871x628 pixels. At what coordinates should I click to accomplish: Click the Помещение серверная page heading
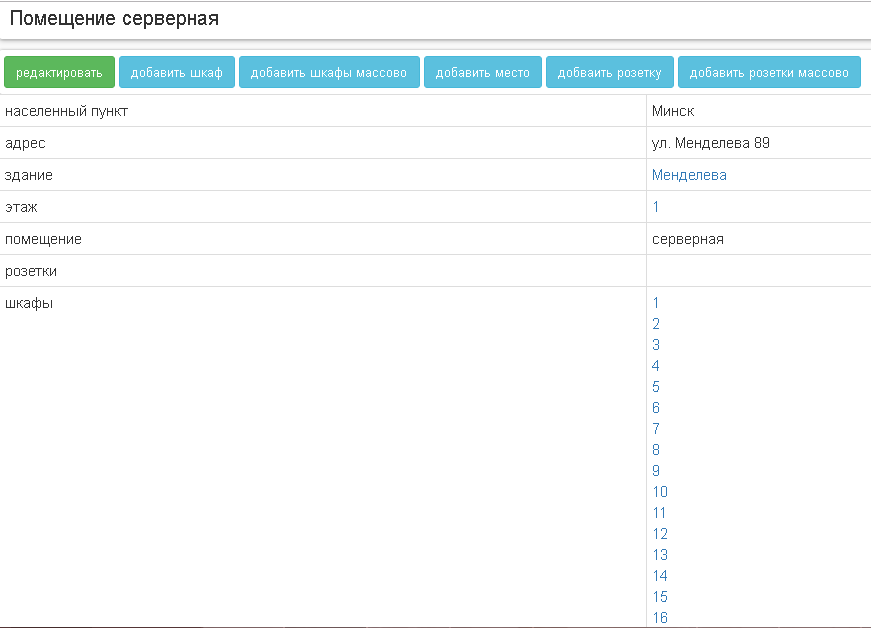pos(114,18)
